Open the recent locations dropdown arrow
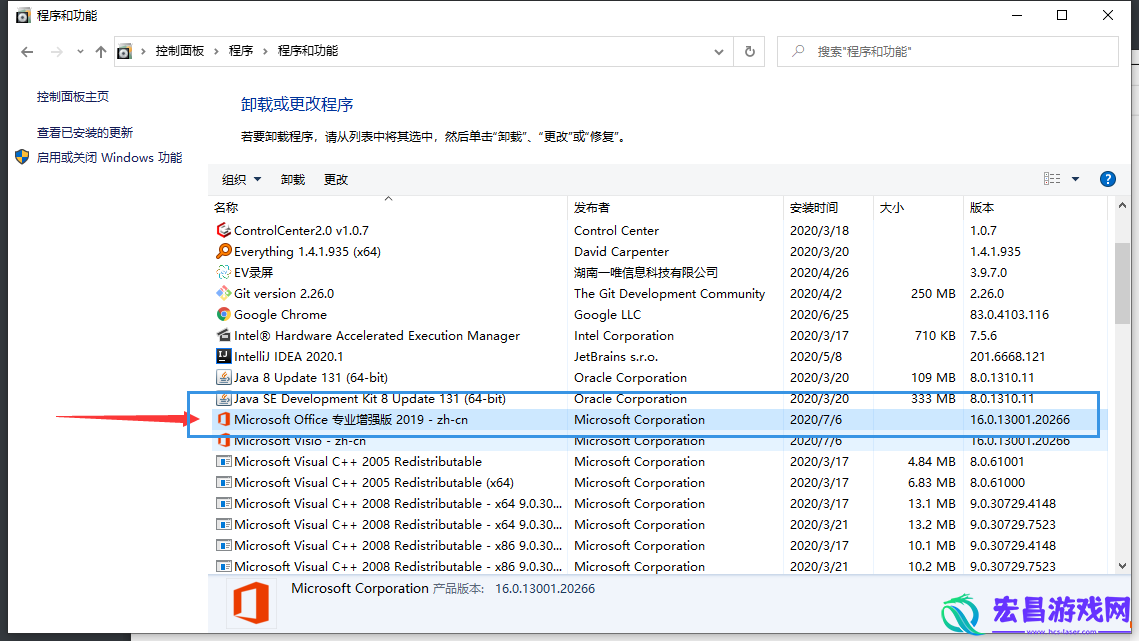 tap(80, 52)
